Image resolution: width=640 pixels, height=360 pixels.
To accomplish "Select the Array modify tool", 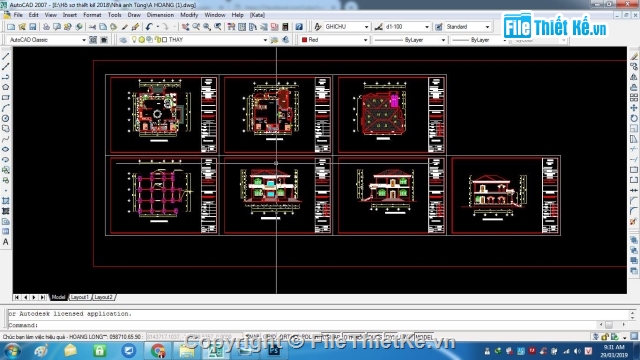I will tap(634, 98).
